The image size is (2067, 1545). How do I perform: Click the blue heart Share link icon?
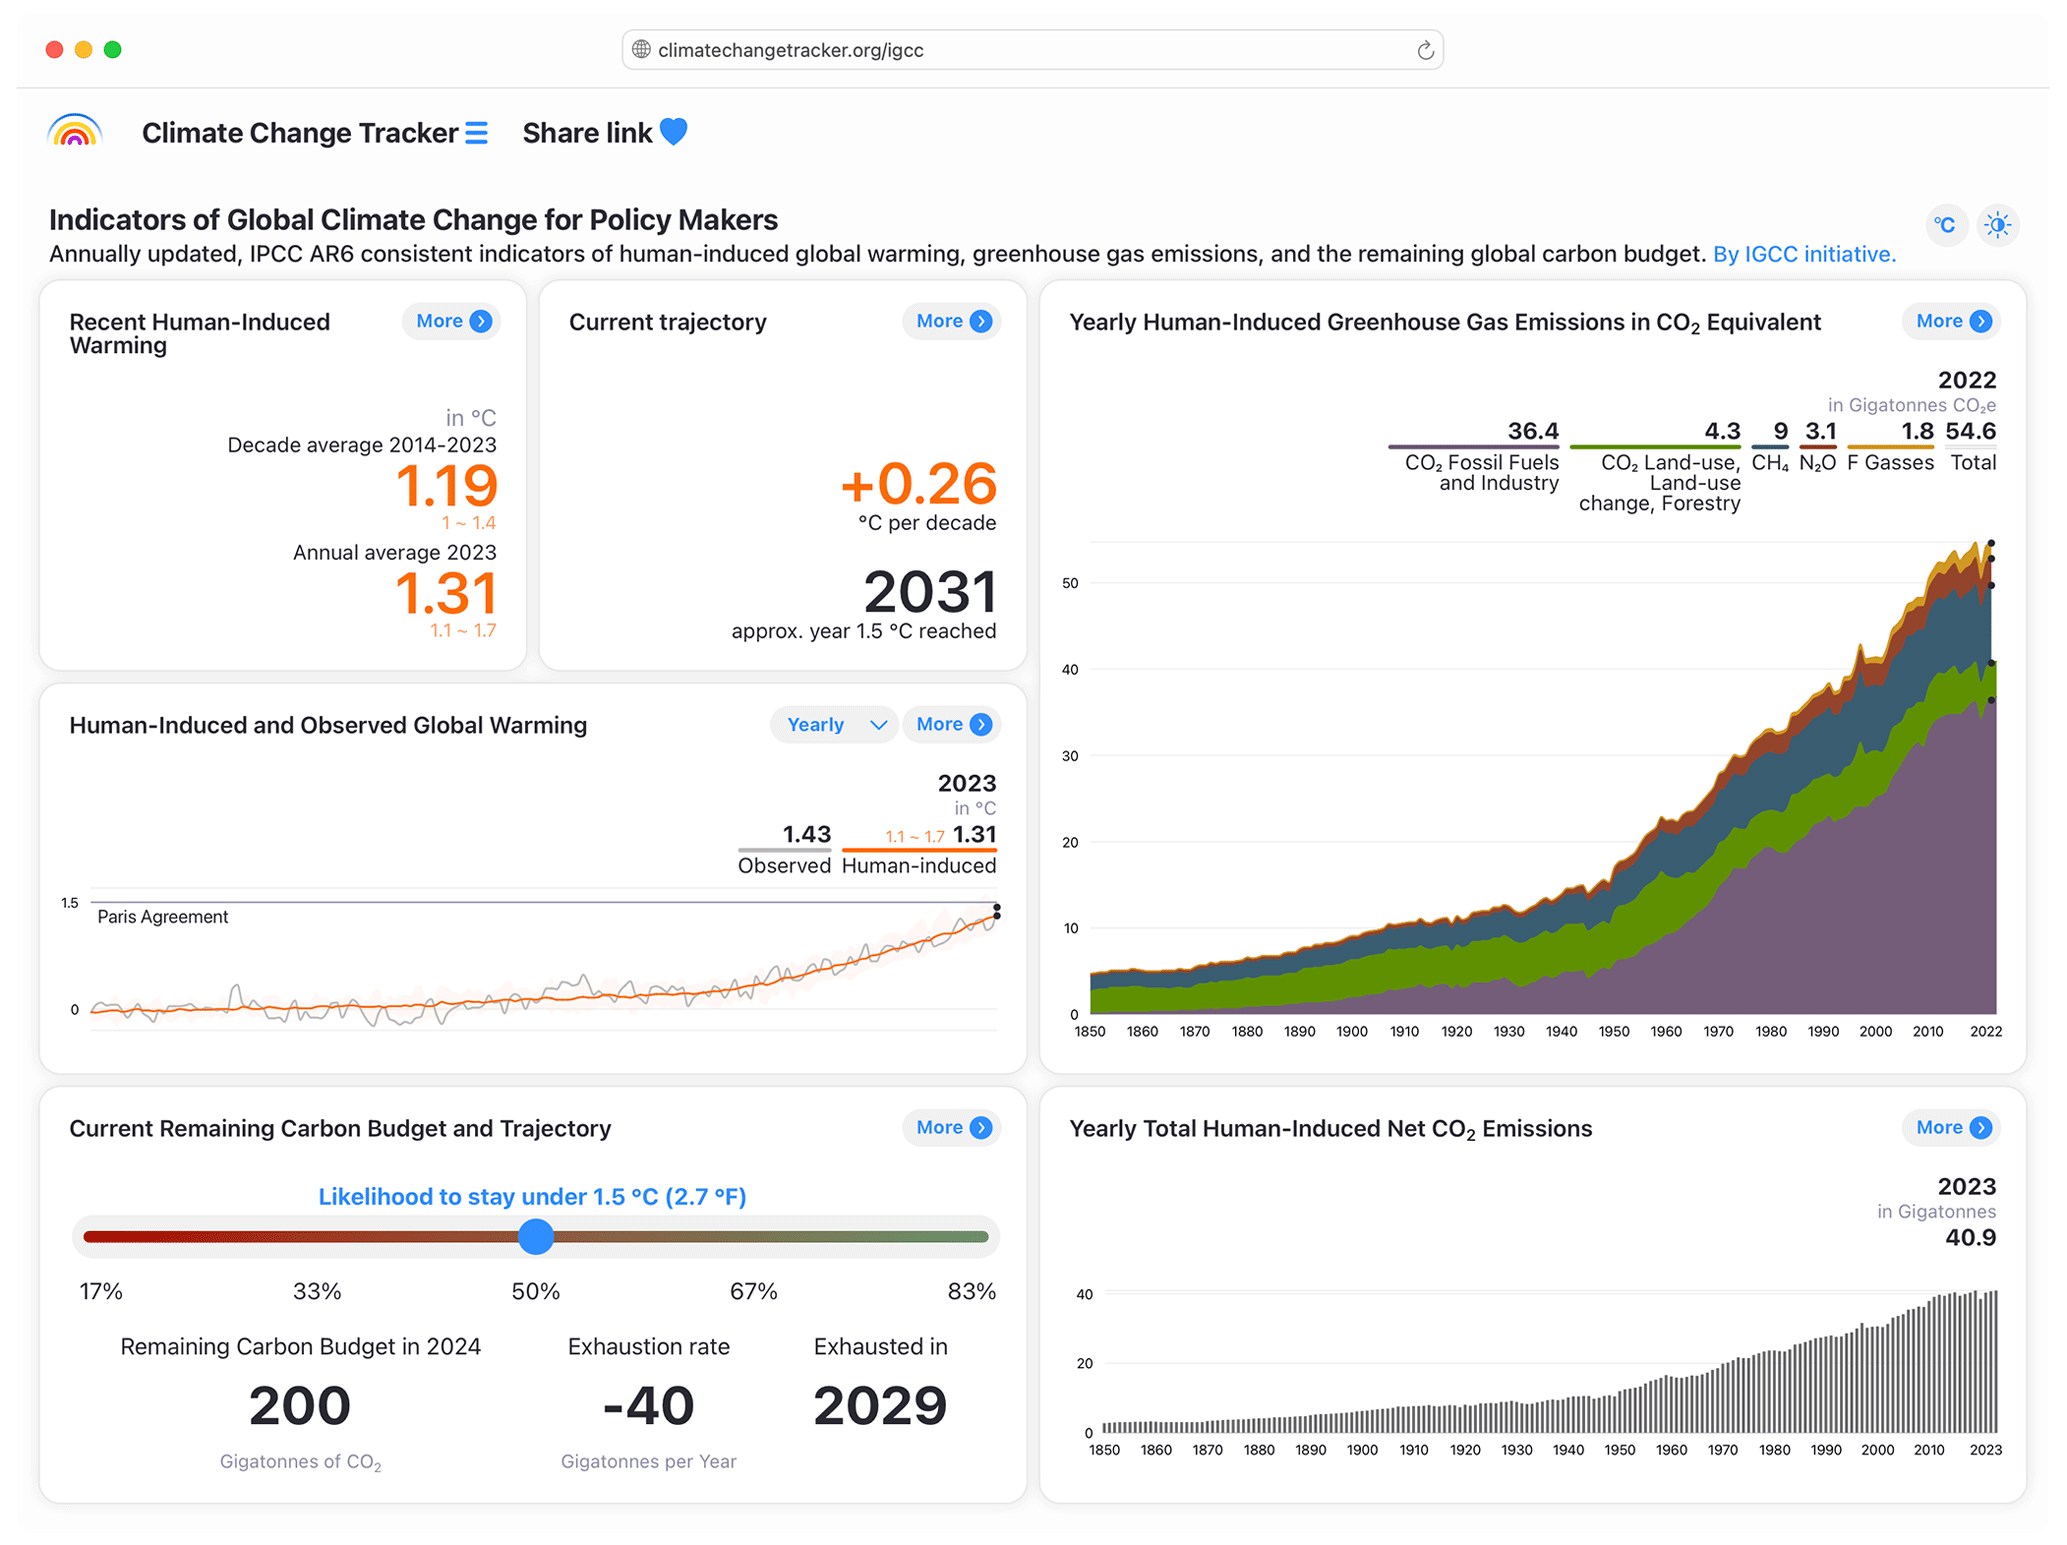point(674,132)
